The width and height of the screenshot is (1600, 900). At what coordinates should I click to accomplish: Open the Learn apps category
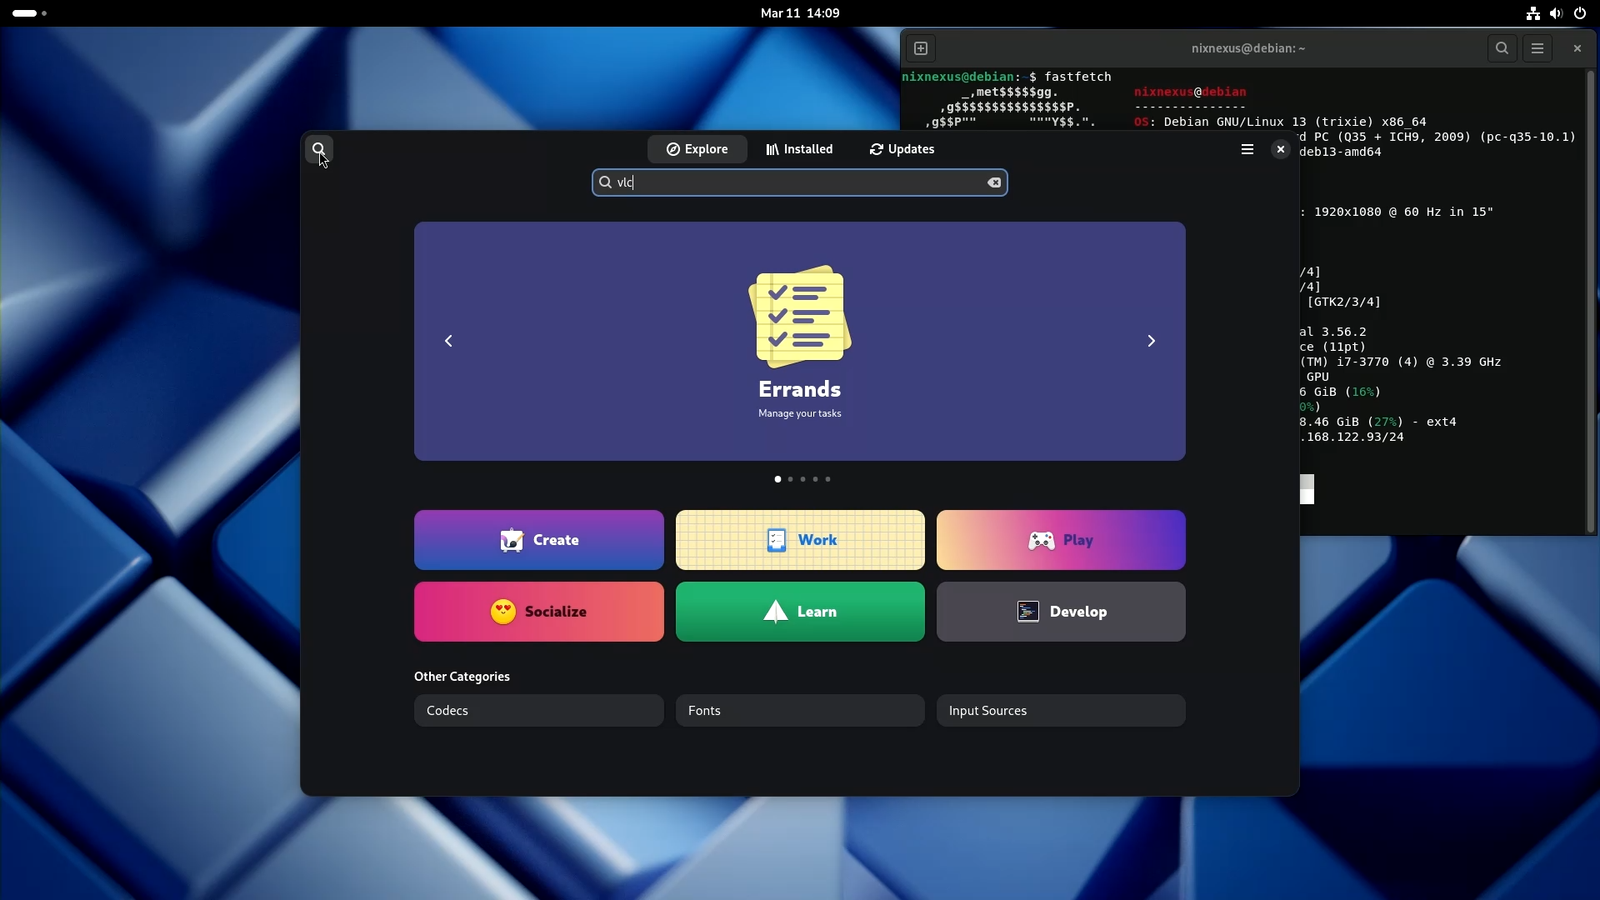pyautogui.click(x=799, y=611)
